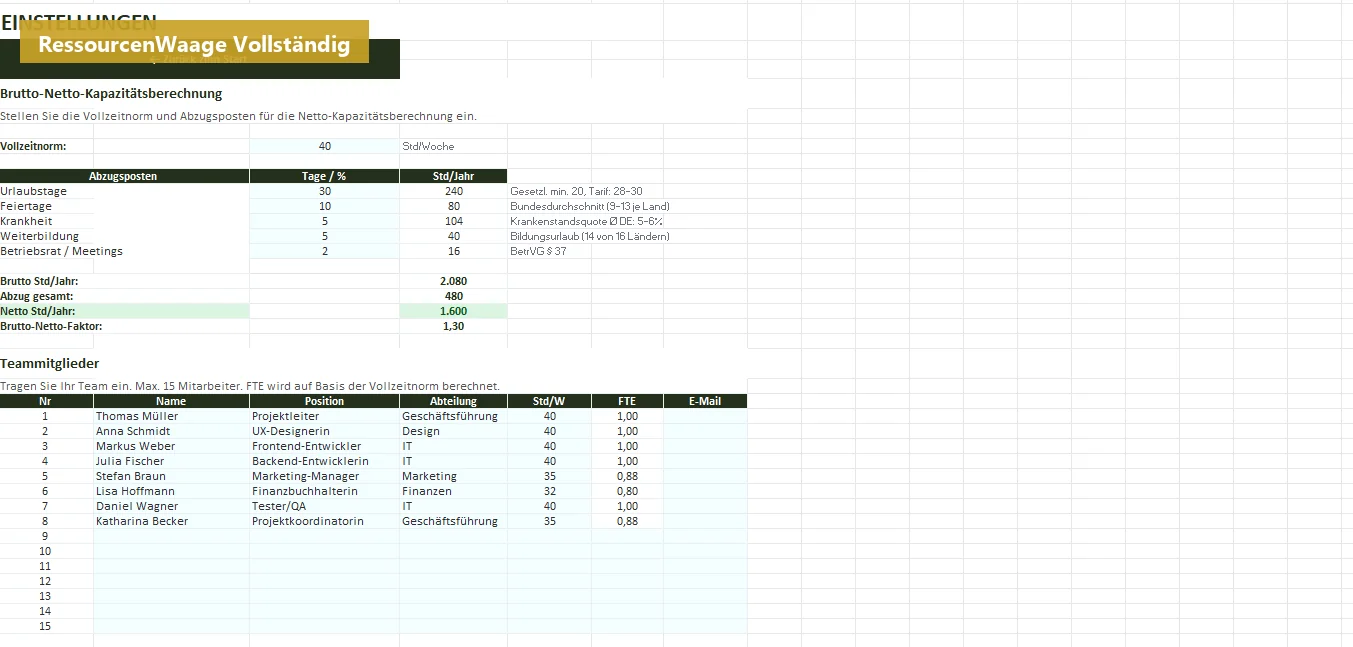The width and height of the screenshot is (1353, 647).
Task: Select the name cell Thomas Müller
Action: click(x=171, y=416)
